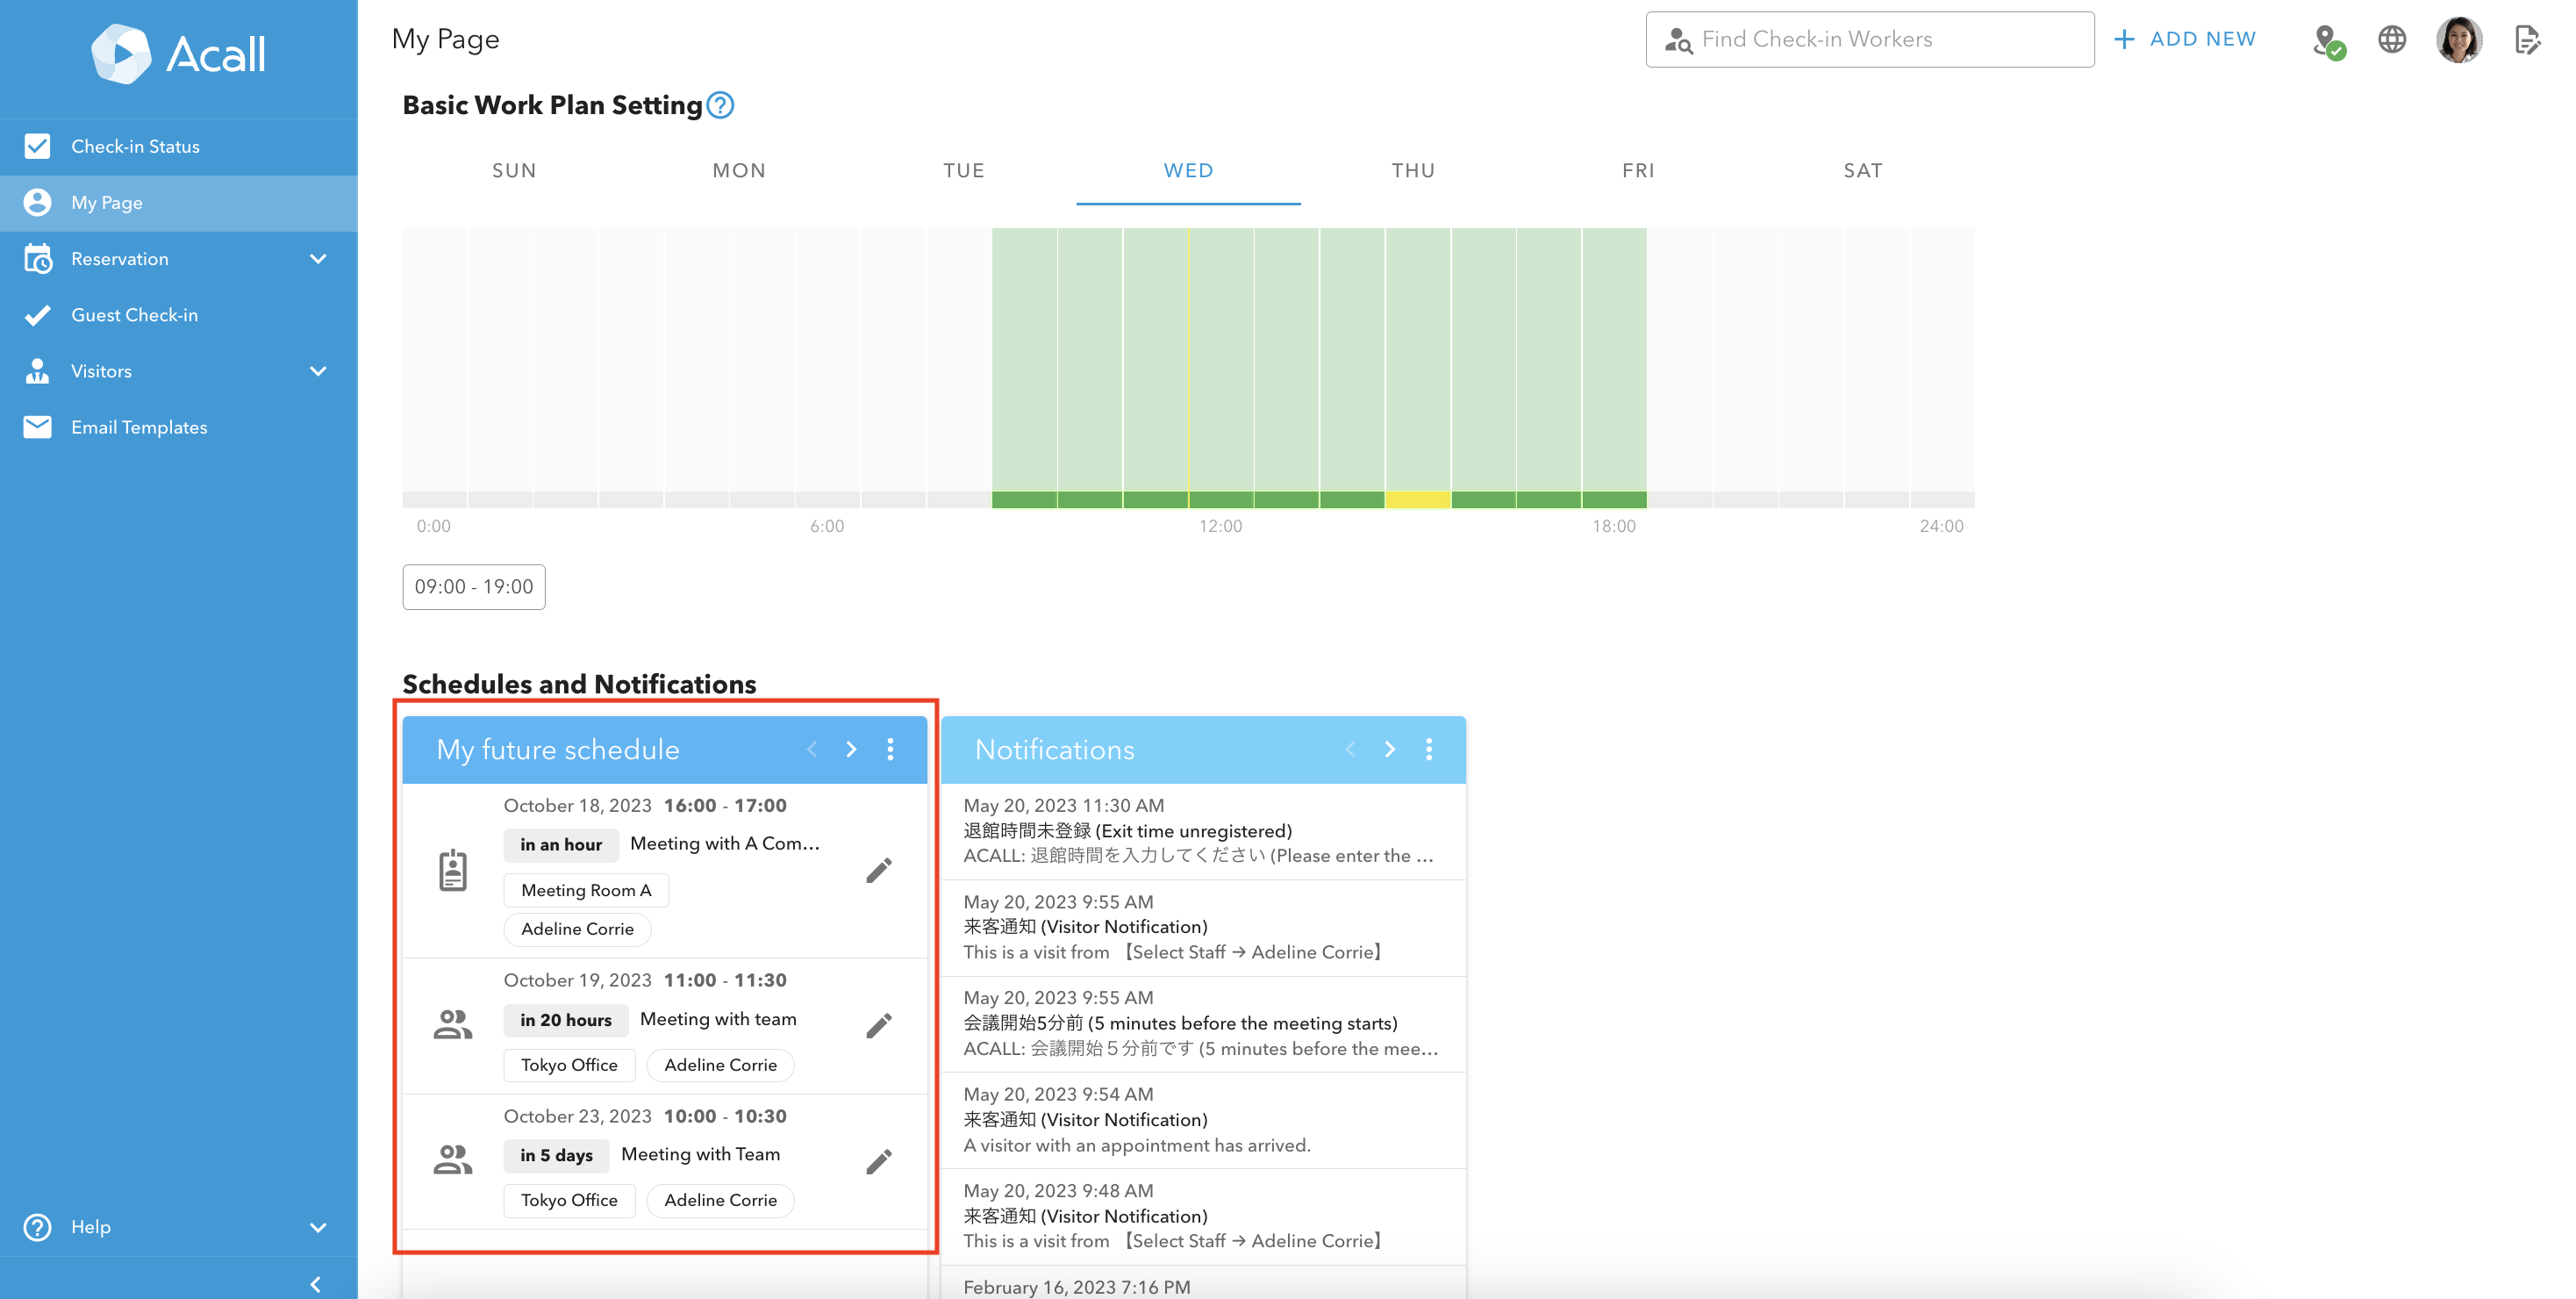This screenshot has width=2576, height=1299.
Task: Collapse the sidebar with bottom arrow
Action: click(x=315, y=1284)
